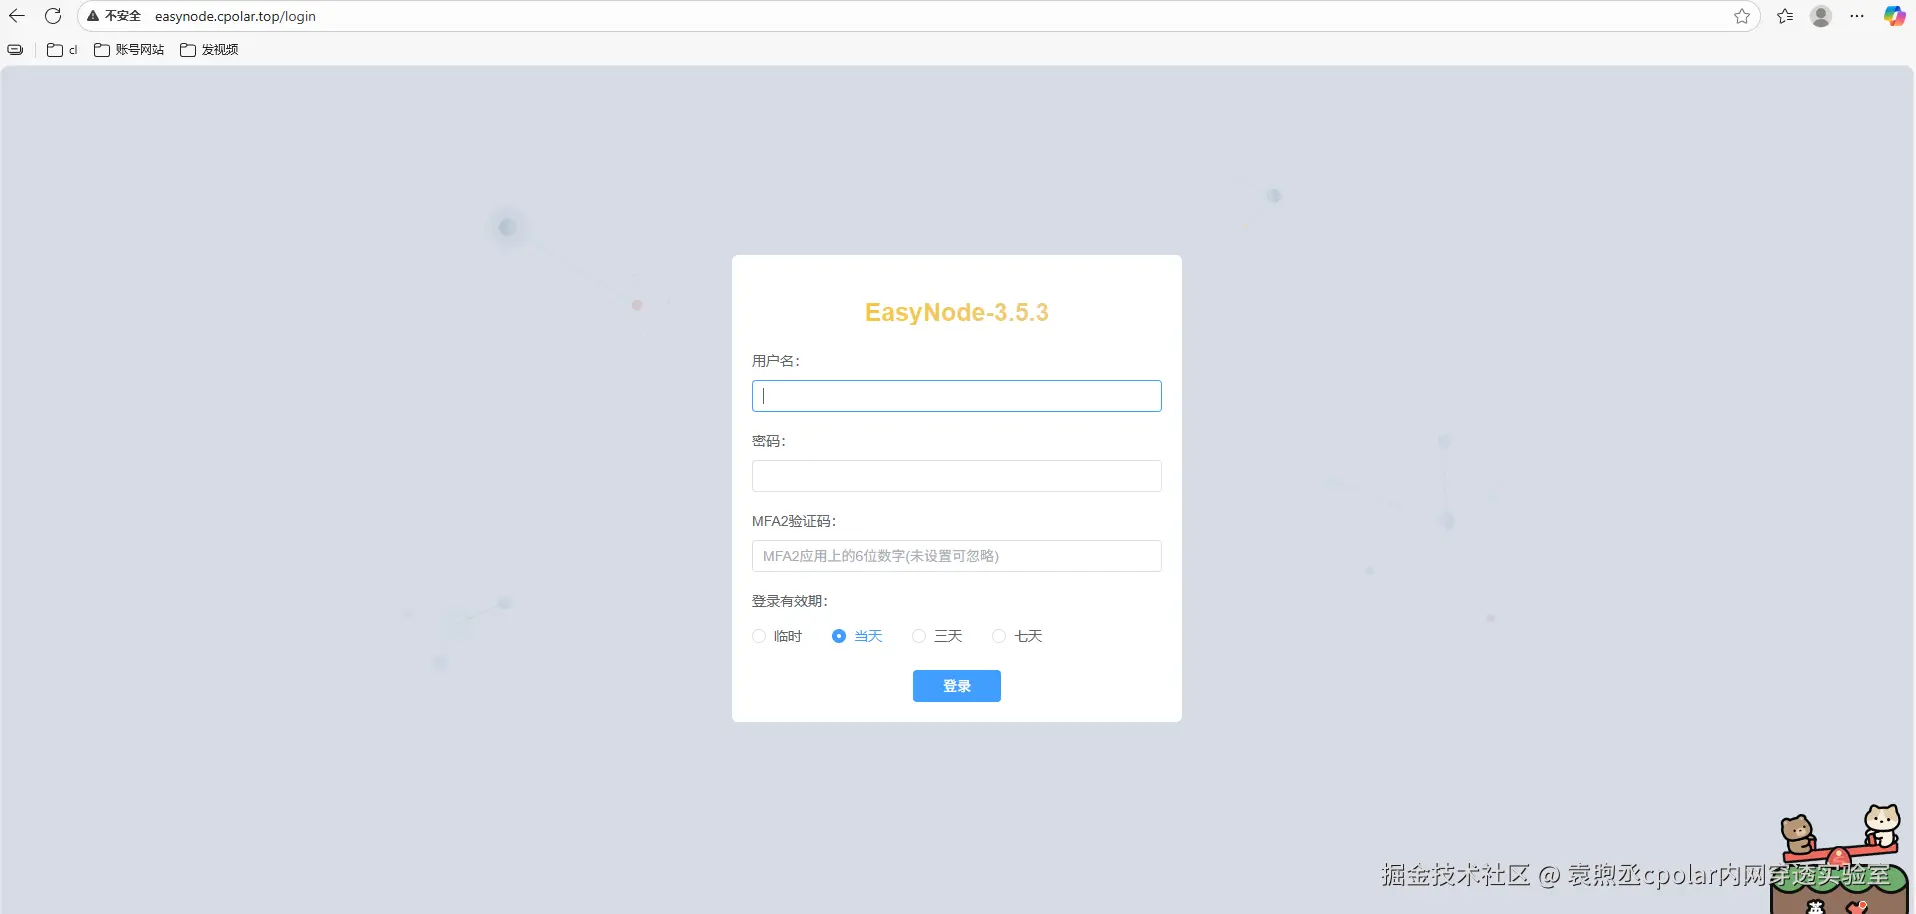This screenshot has height=914, width=1916.
Task: Open the 不安全 site security warning
Action: tap(114, 16)
